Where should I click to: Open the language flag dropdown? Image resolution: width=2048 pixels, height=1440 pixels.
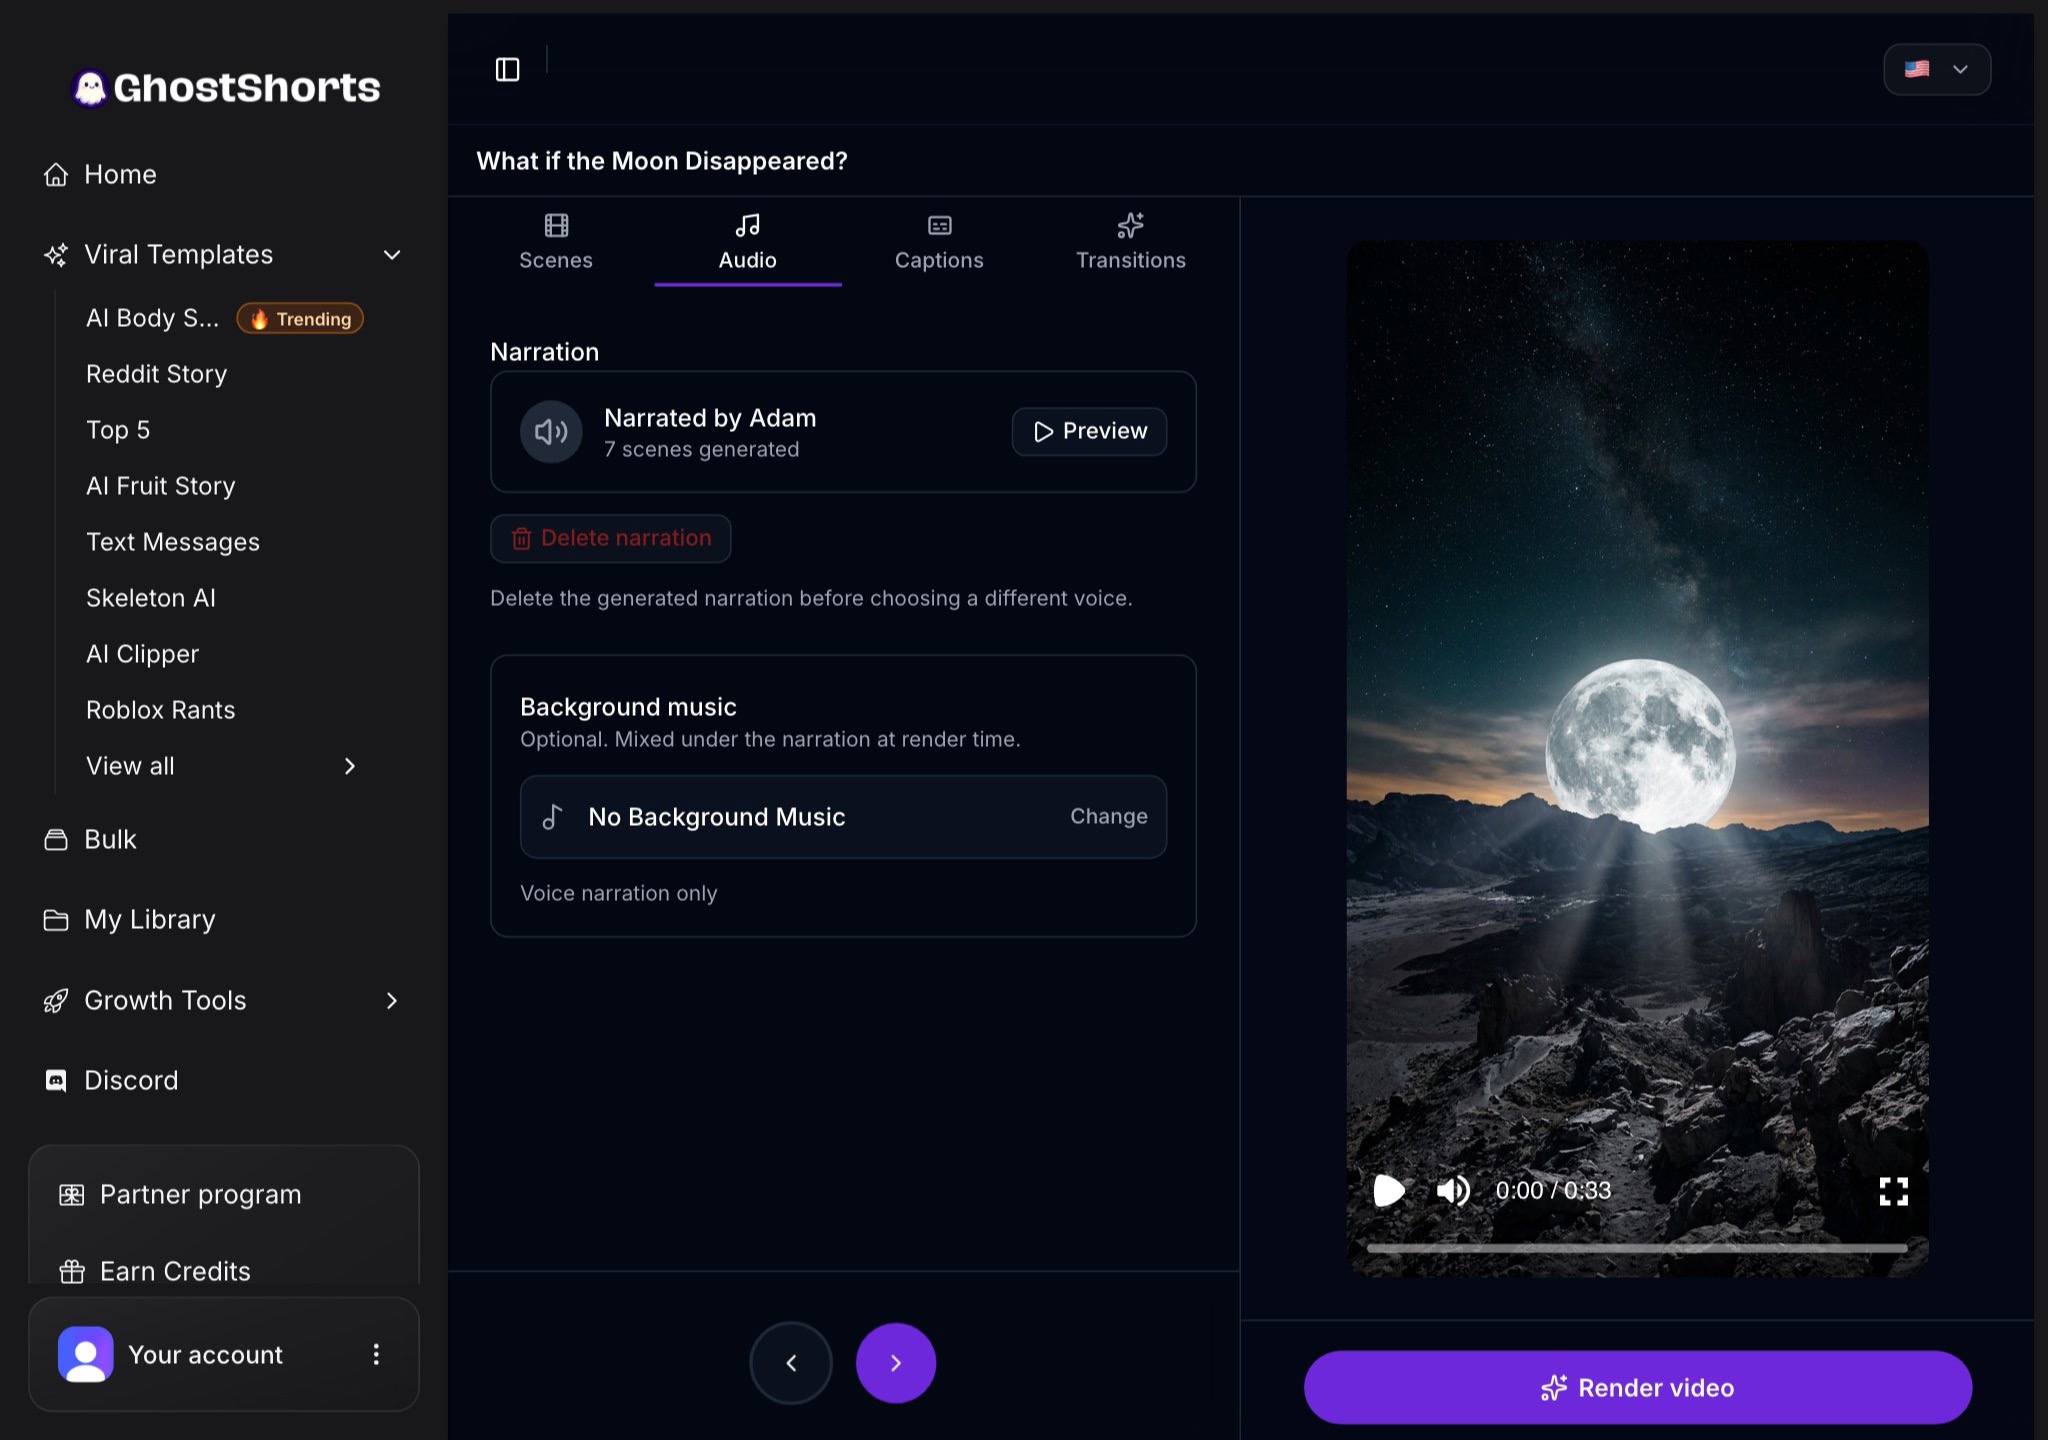1937,69
